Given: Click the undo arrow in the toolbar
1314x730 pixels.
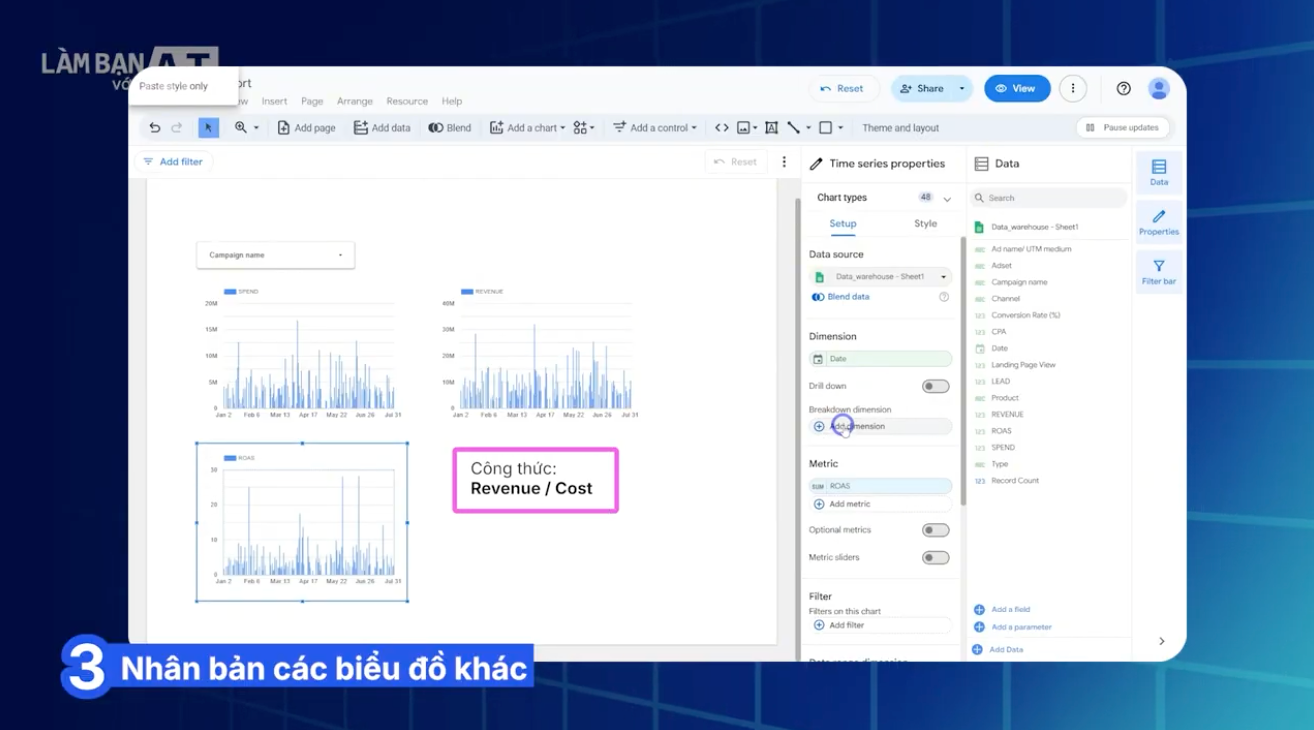Looking at the screenshot, I should pos(154,128).
